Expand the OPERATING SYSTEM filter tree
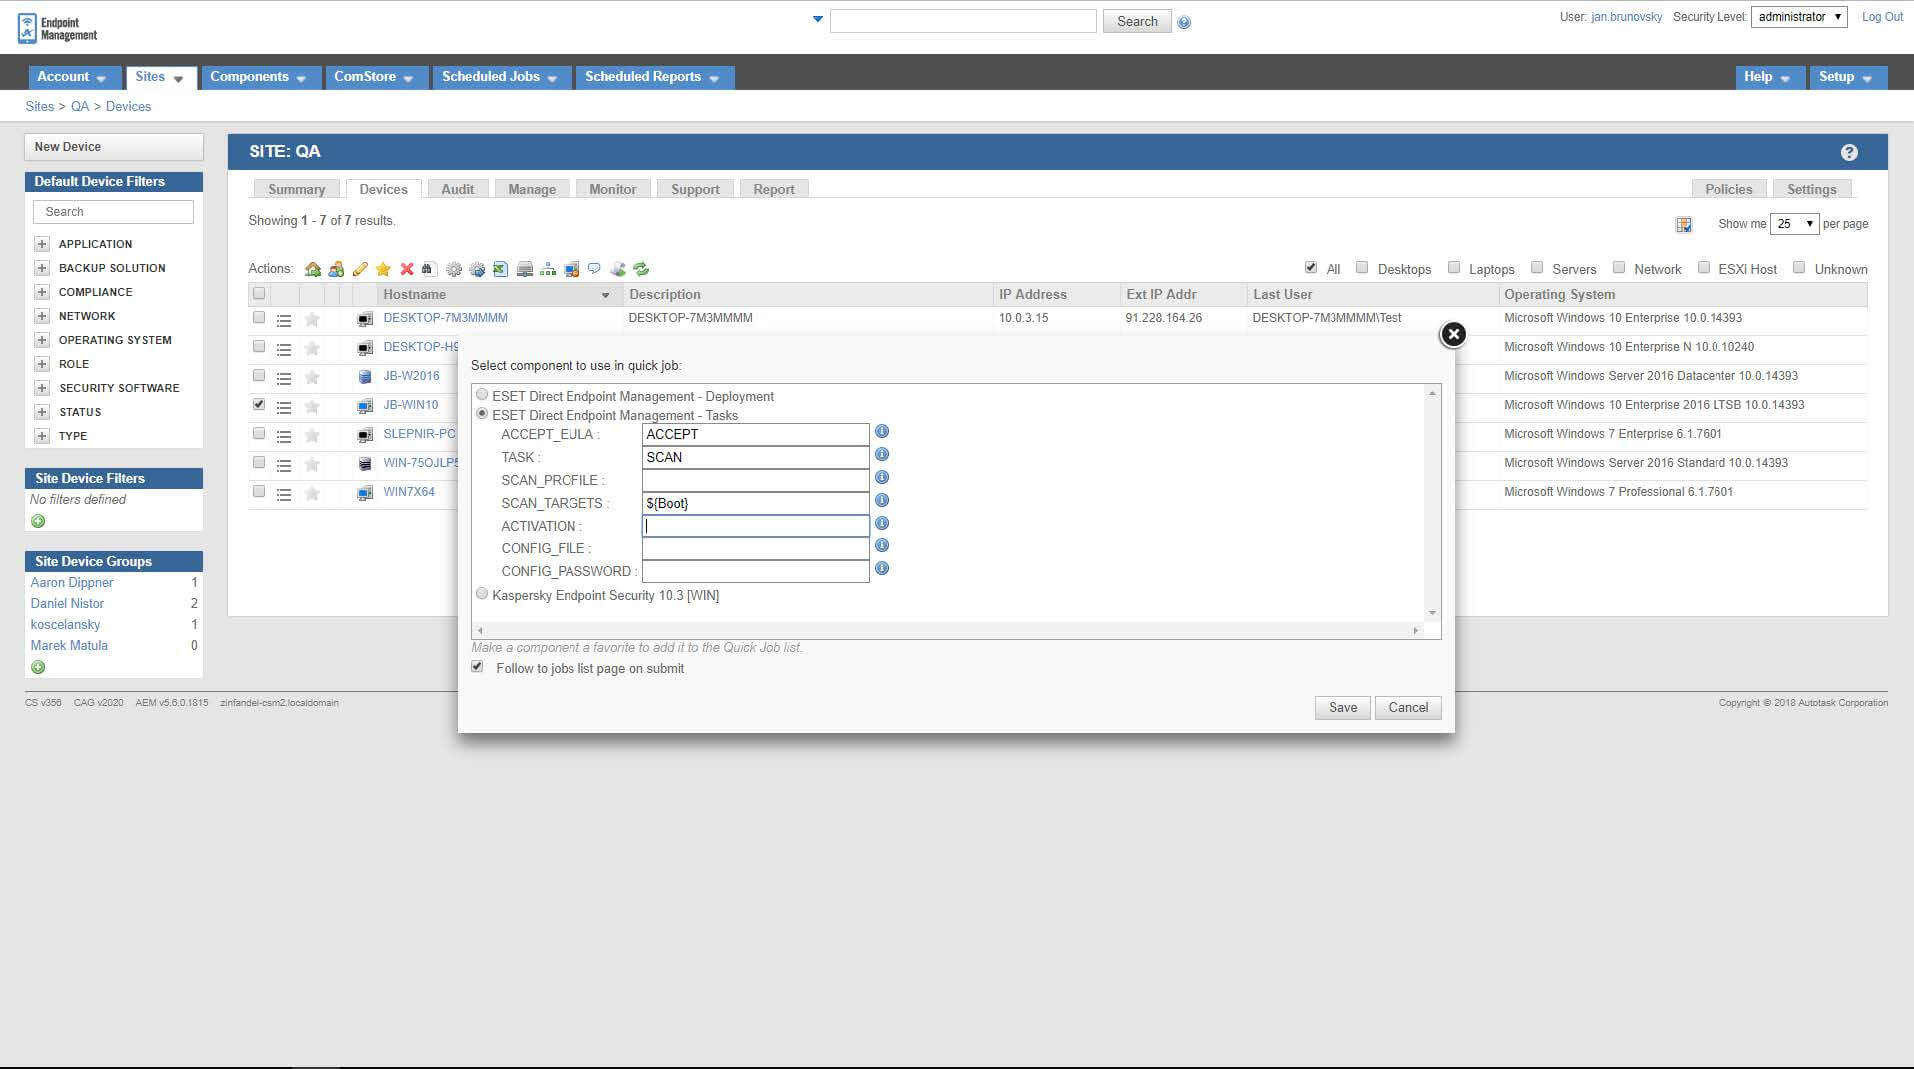Image resolution: width=1914 pixels, height=1069 pixels. (42, 340)
